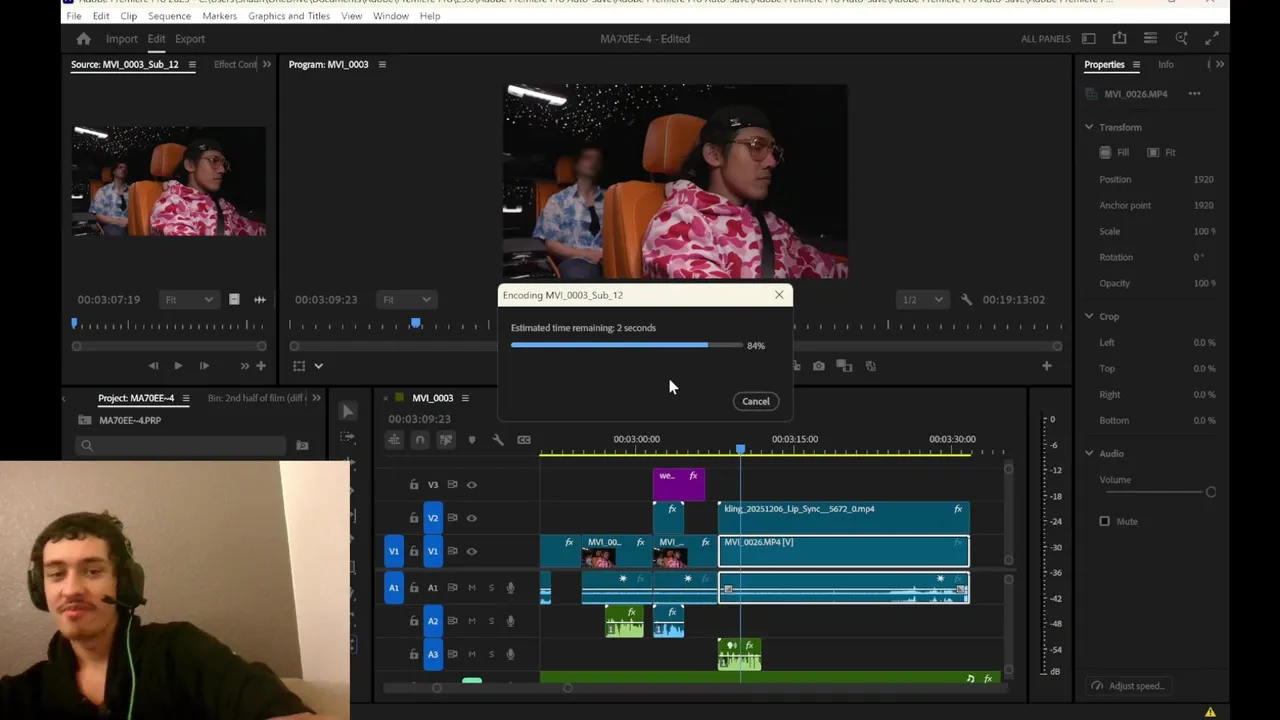Switch to the Effect Controls tab

(x=235, y=64)
